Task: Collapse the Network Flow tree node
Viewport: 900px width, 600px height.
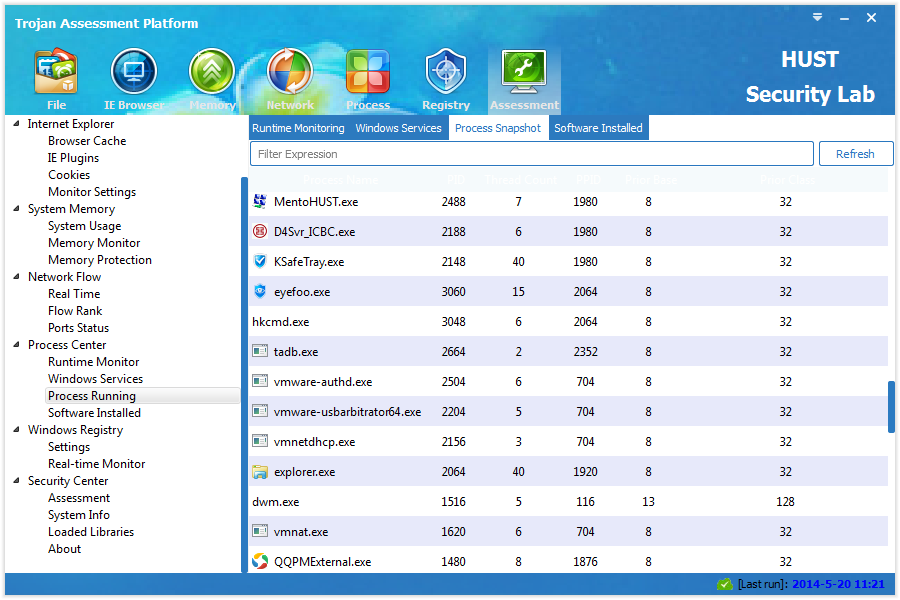Action: pyautogui.click(x=16, y=277)
